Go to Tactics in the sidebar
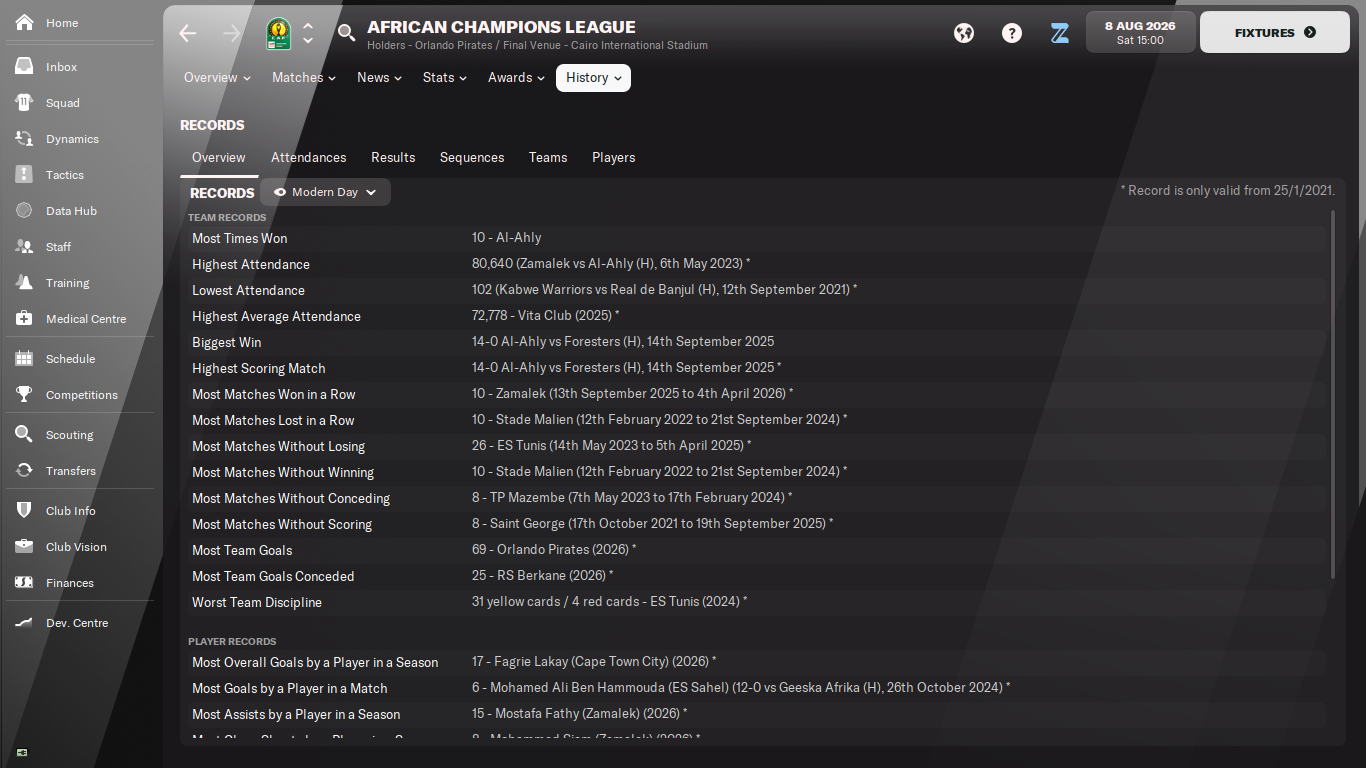Image resolution: width=1366 pixels, height=768 pixels. 64,175
